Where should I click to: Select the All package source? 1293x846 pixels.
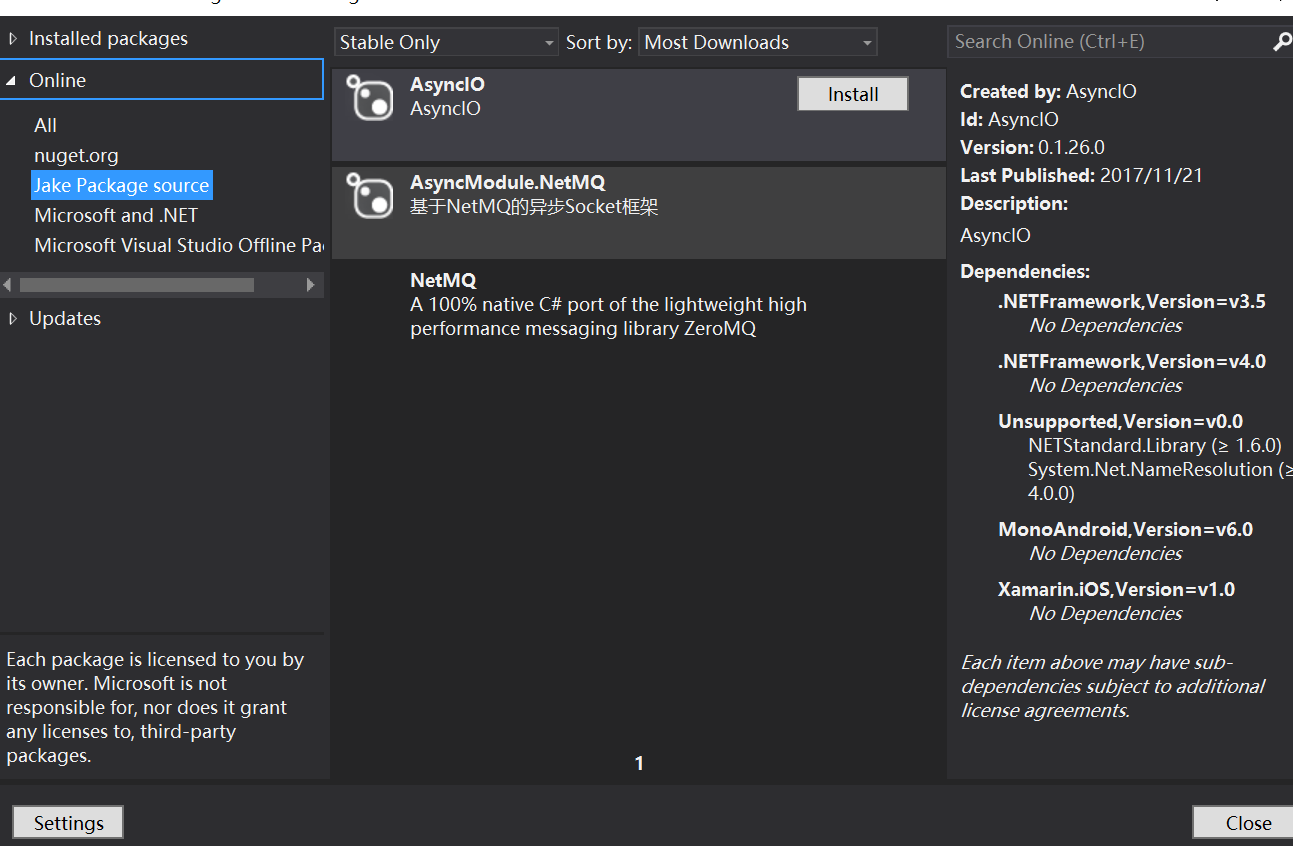pos(45,126)
